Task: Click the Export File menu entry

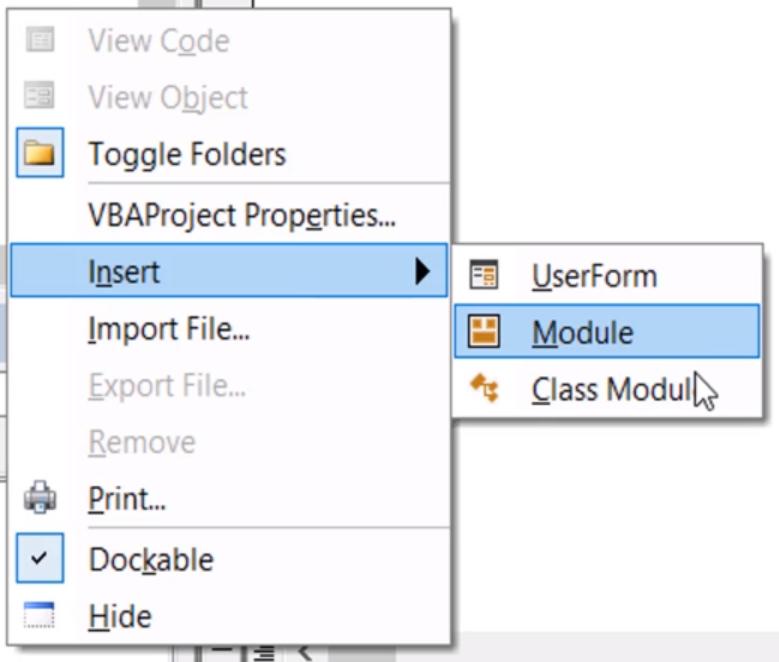Action: point(167,385)
